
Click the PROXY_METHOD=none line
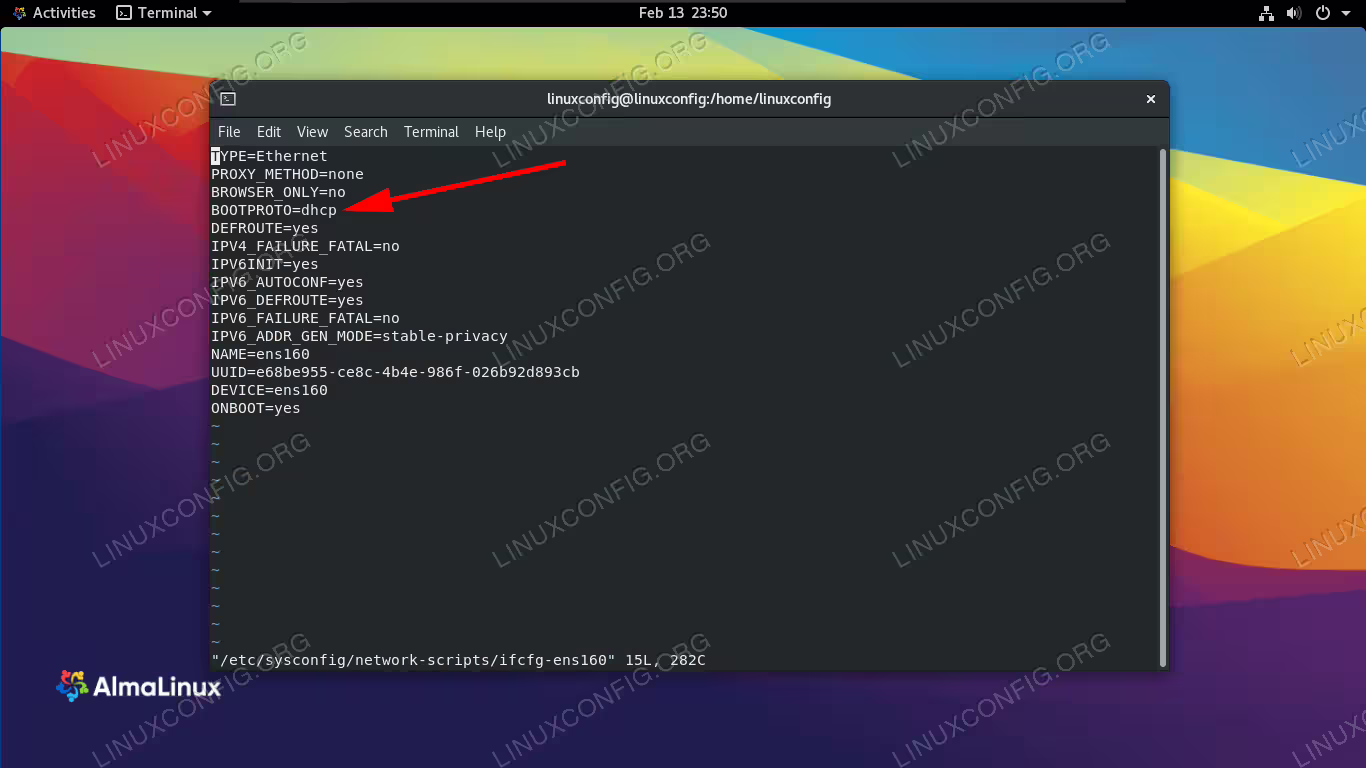coord(287,174)
